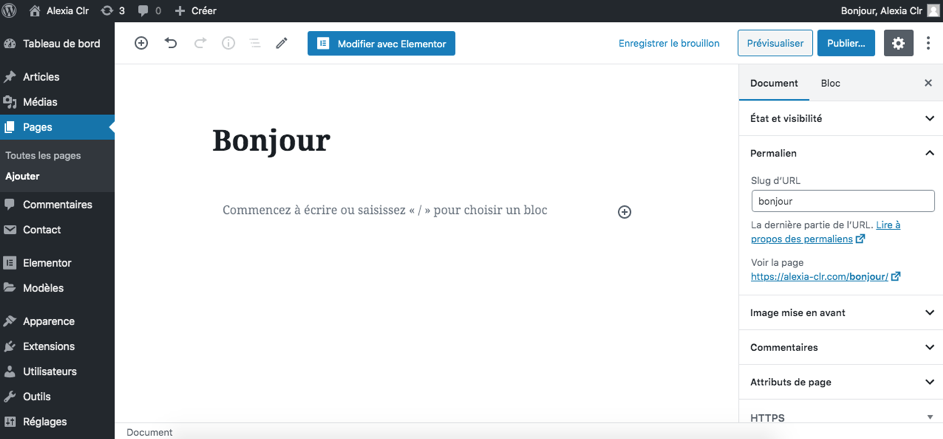The width and height of the screenshot is (943, 439).
Task: Open the WordPress logo menu
Action: click(x=9, y=10)
